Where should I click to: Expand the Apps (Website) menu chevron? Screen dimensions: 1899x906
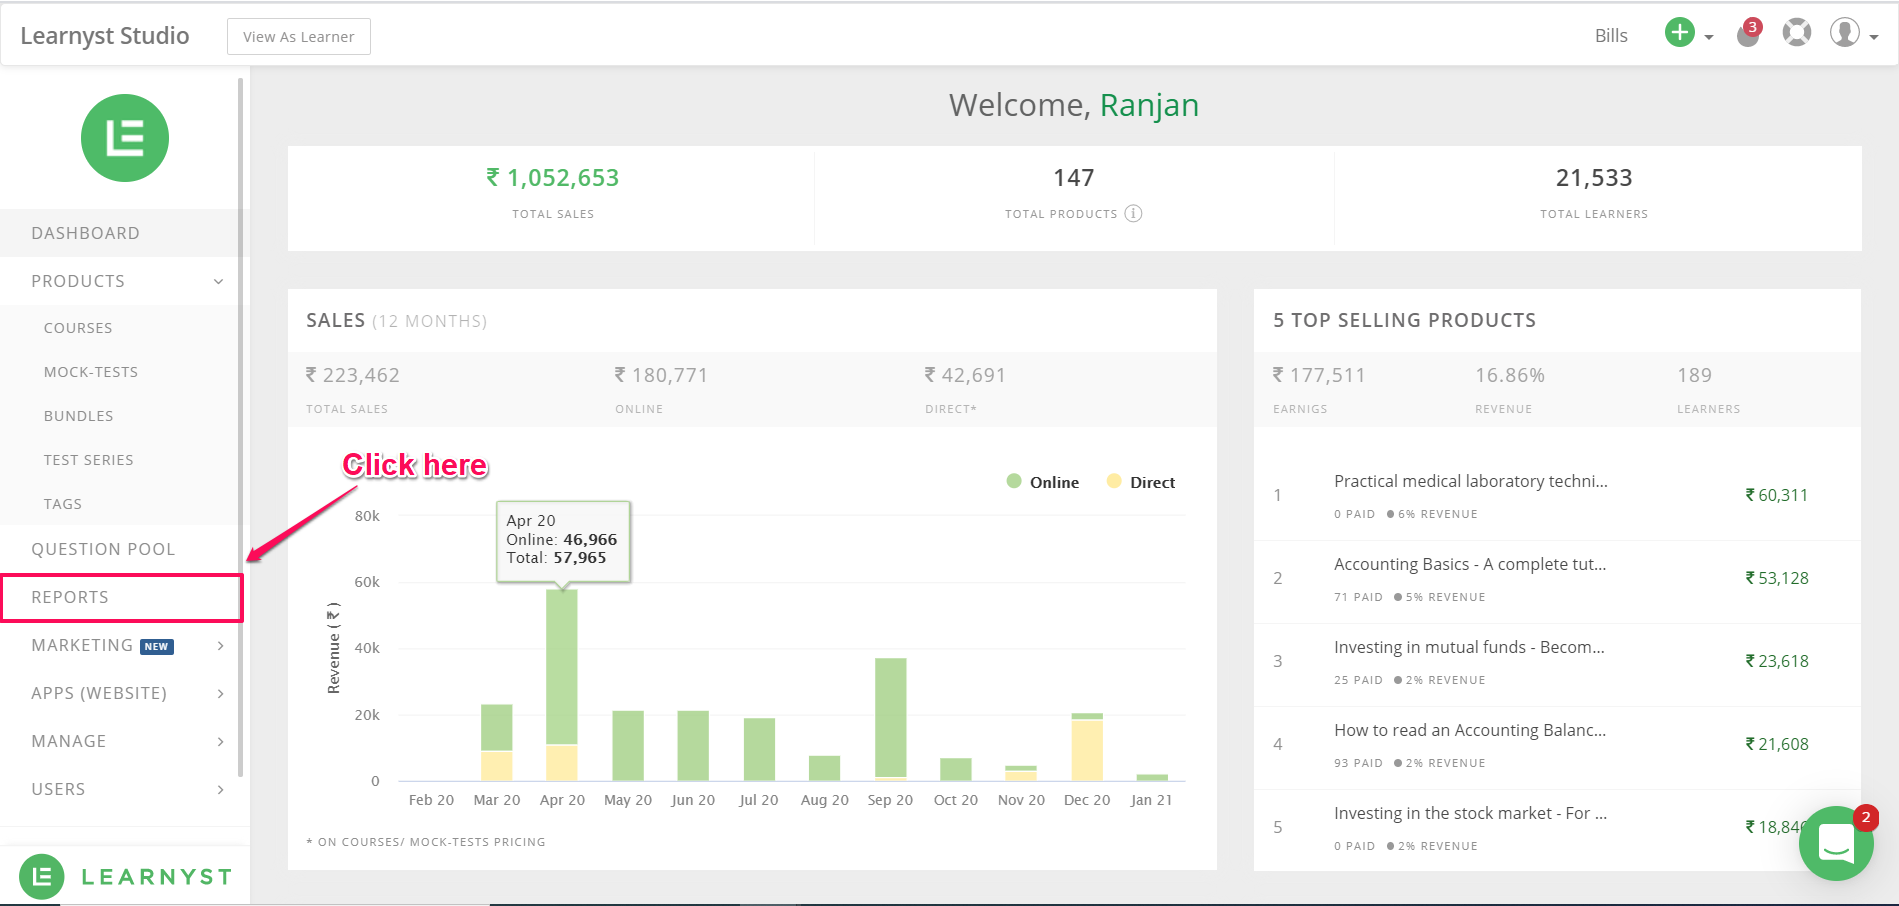pyautogui.click(x=220, y=694)
